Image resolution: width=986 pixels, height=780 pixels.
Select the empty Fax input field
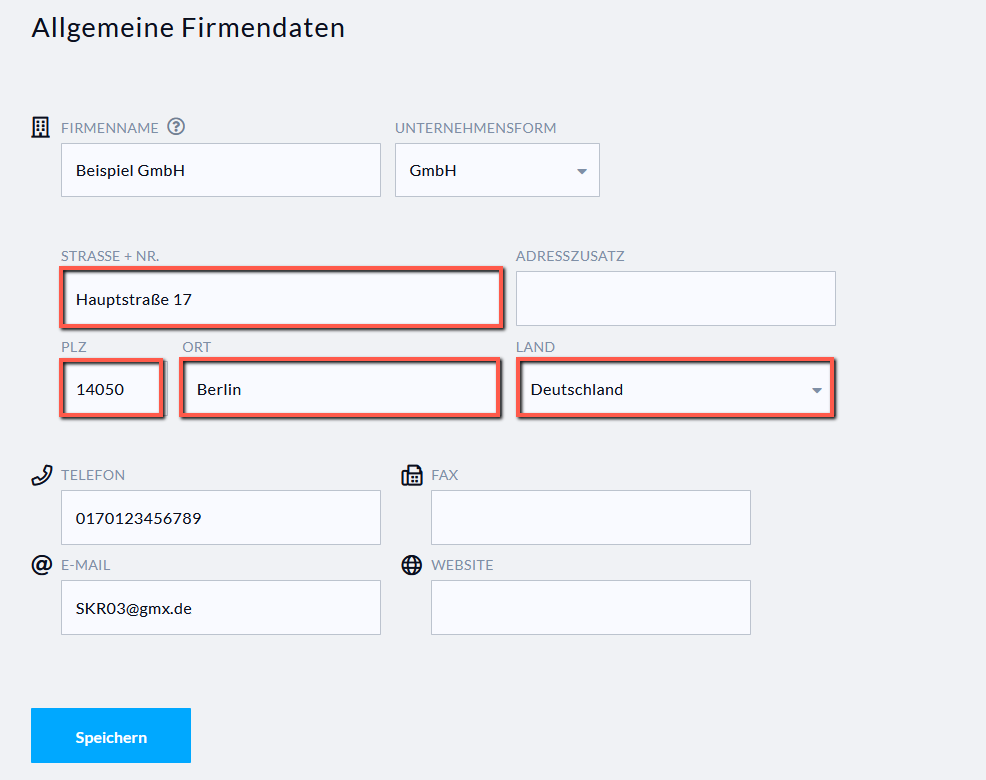click(x=590, y=517)
